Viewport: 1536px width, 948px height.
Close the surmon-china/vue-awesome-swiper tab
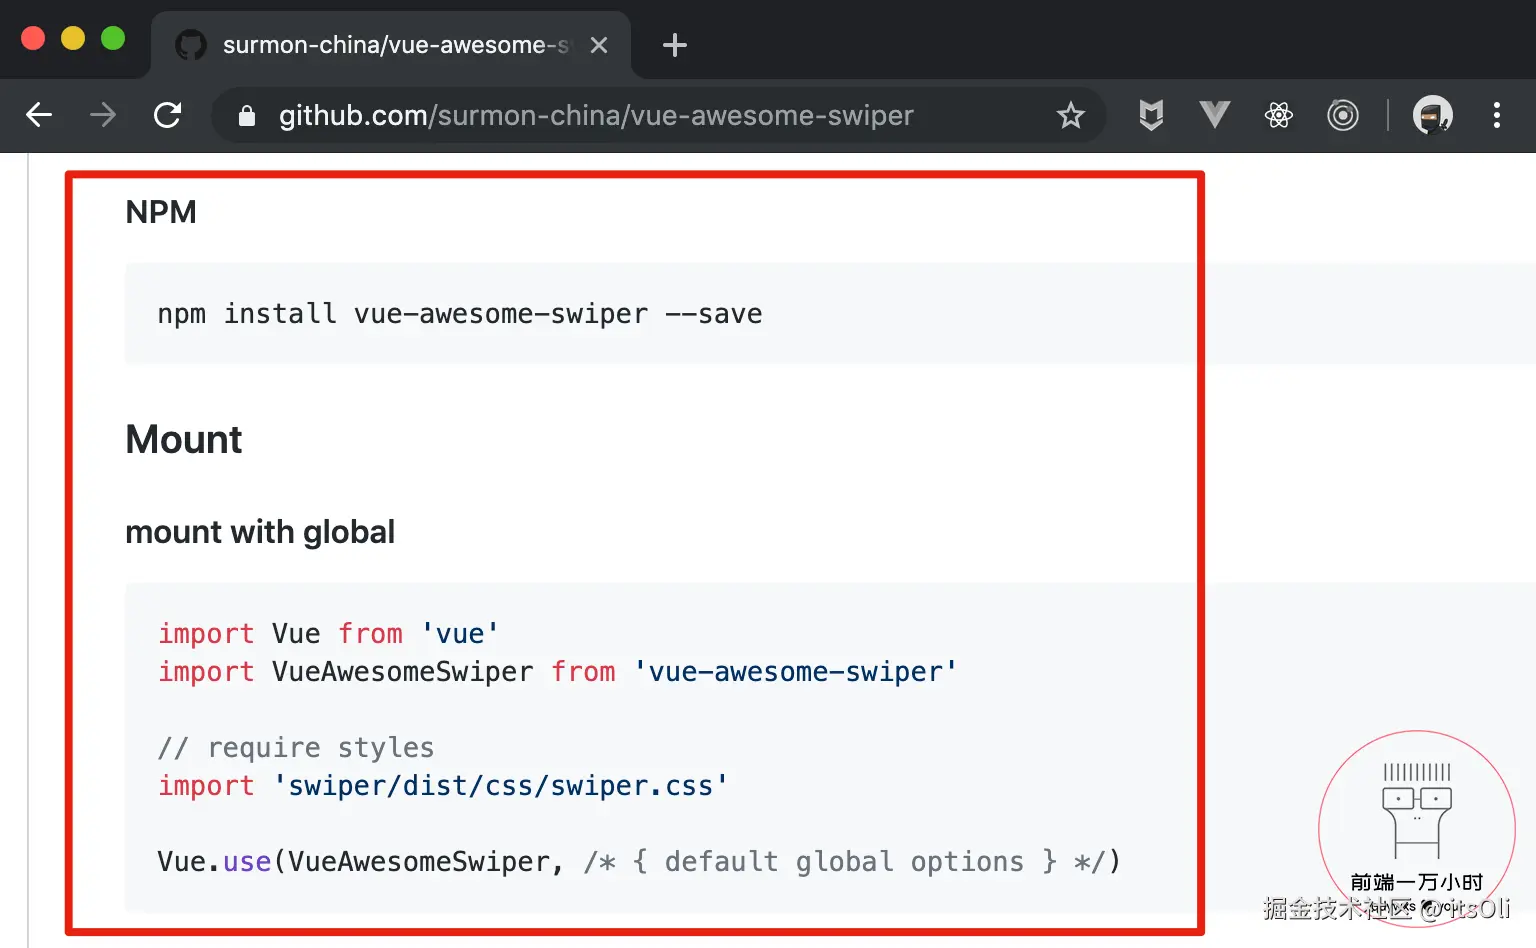pos(599,45)
